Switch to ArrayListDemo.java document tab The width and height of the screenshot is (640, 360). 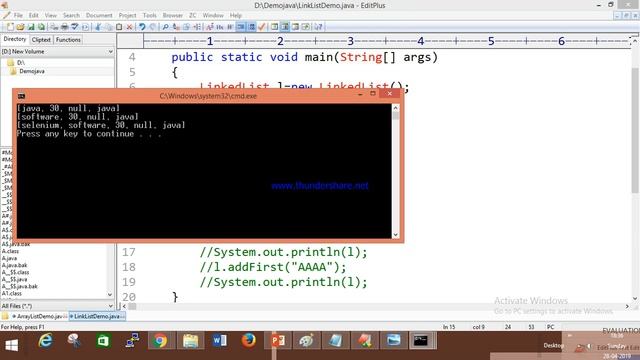coord(39,316)
